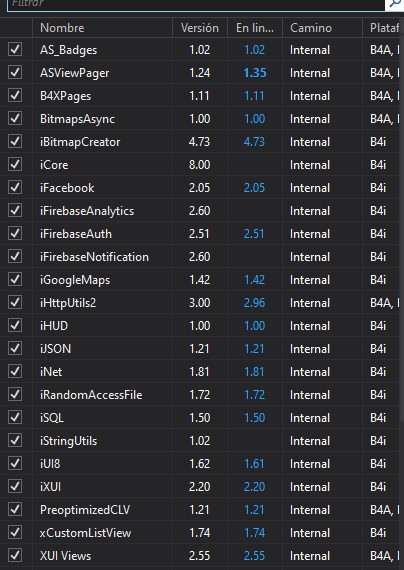404x570 pixels.
Task: Open the ASViewPager online version 1.35 link
Action: 255,73
